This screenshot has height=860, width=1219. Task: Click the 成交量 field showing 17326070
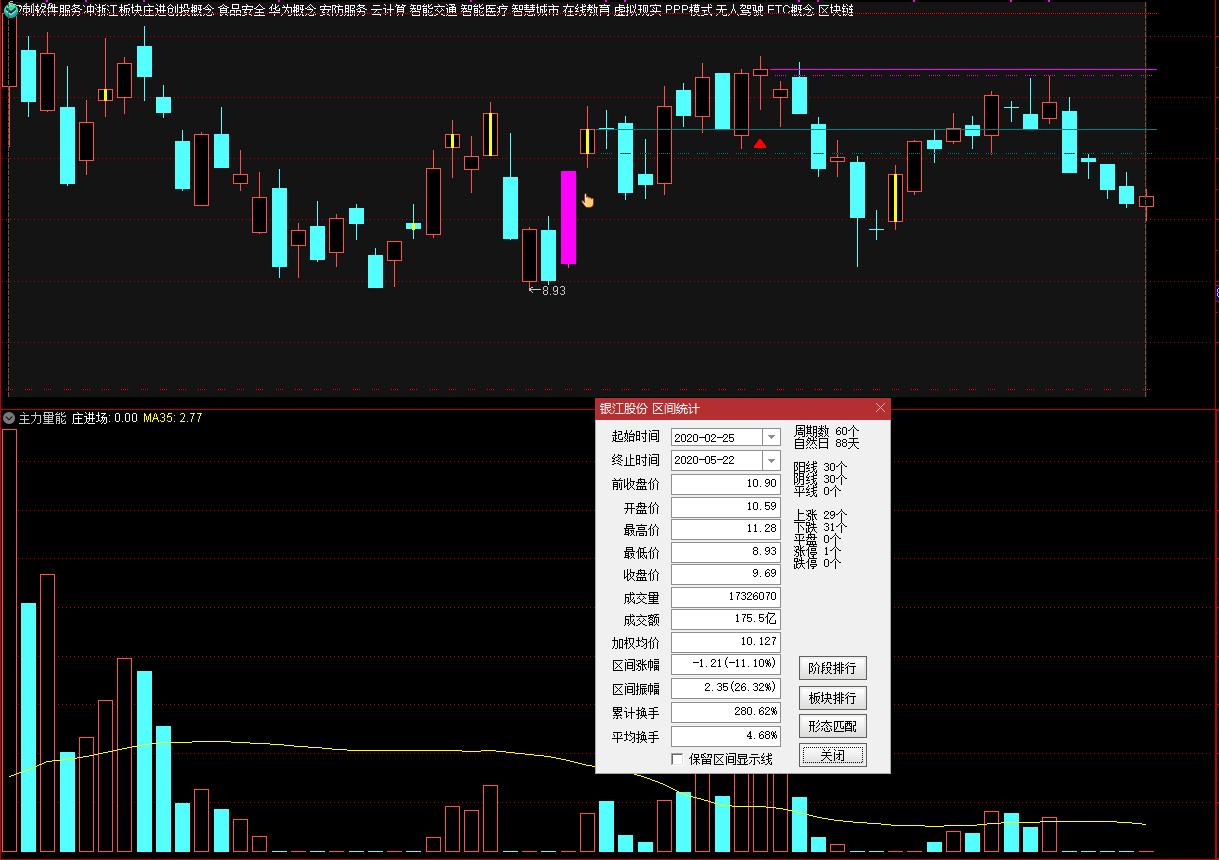(x=726, y=597)
